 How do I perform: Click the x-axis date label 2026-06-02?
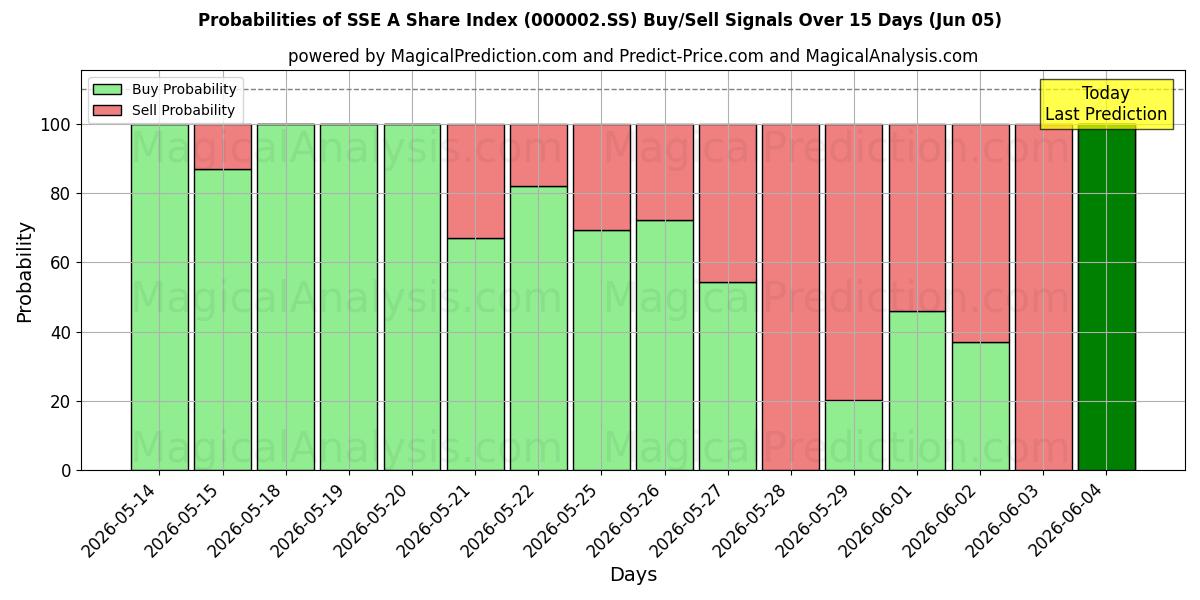tap(942, 518)
